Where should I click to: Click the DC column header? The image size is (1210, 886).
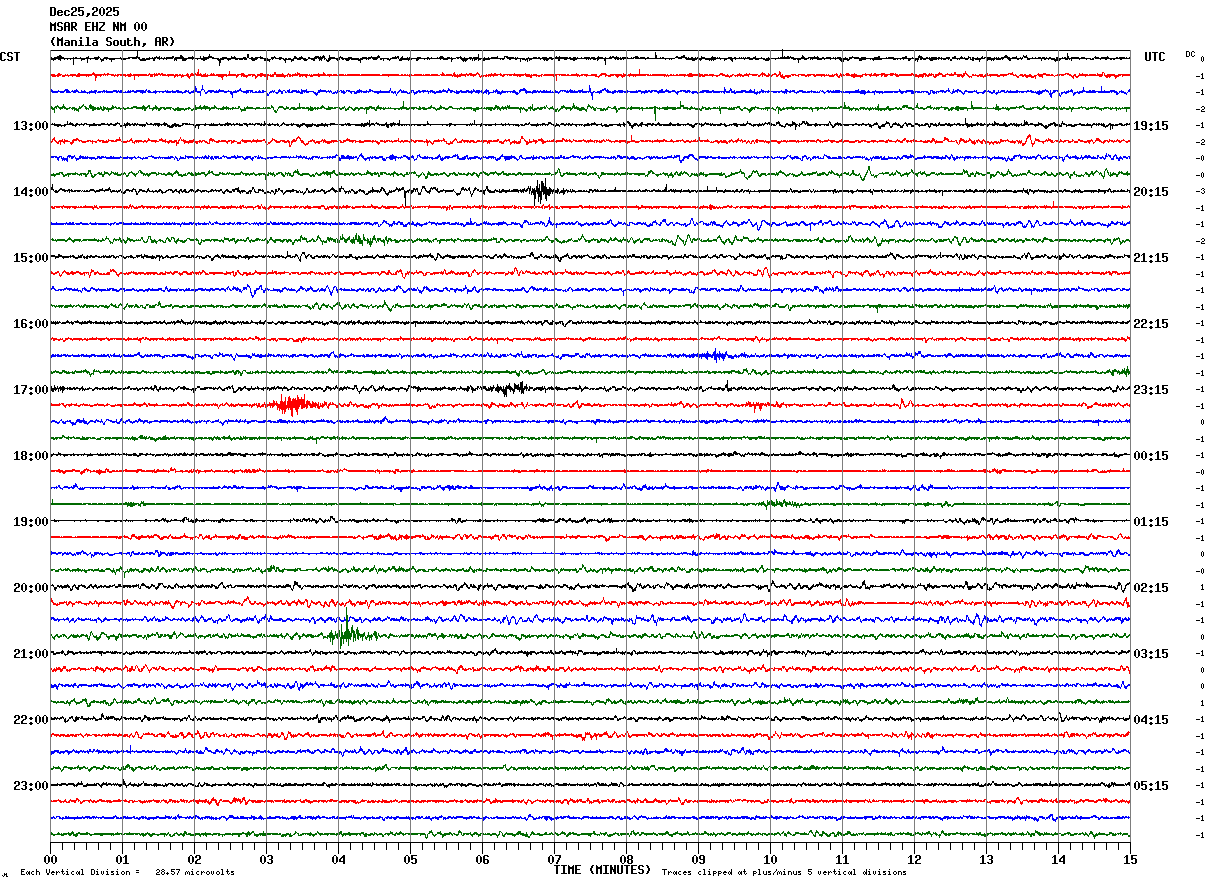coord(1190,54)
